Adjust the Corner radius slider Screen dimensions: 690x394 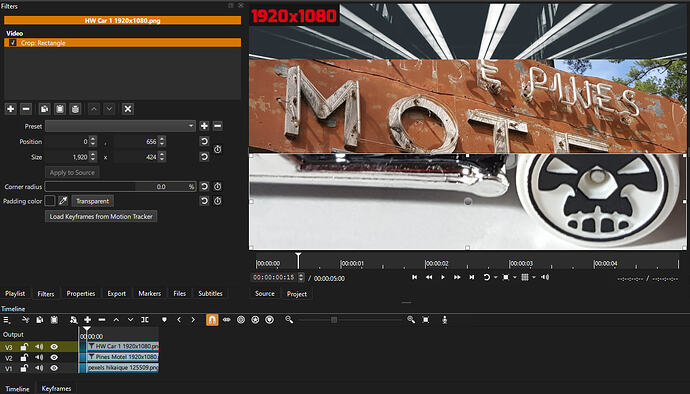coord(120,187)
